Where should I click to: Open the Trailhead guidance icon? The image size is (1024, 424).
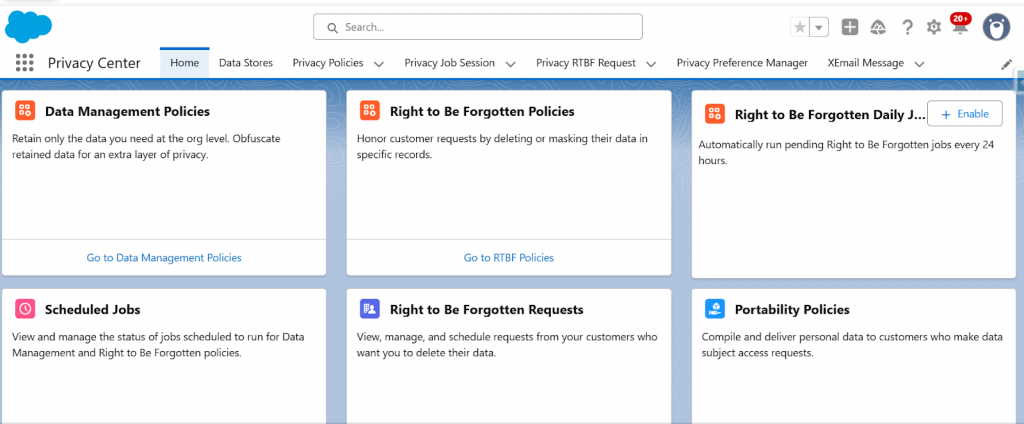878,28
